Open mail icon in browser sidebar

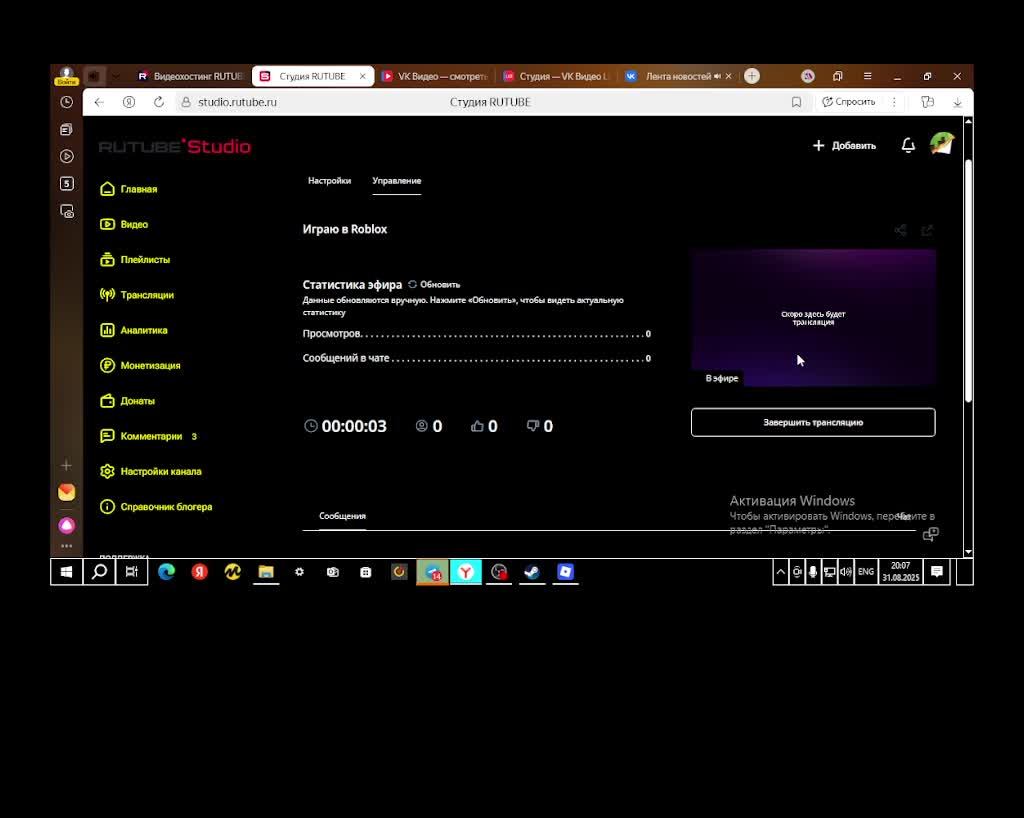point(67,492)
